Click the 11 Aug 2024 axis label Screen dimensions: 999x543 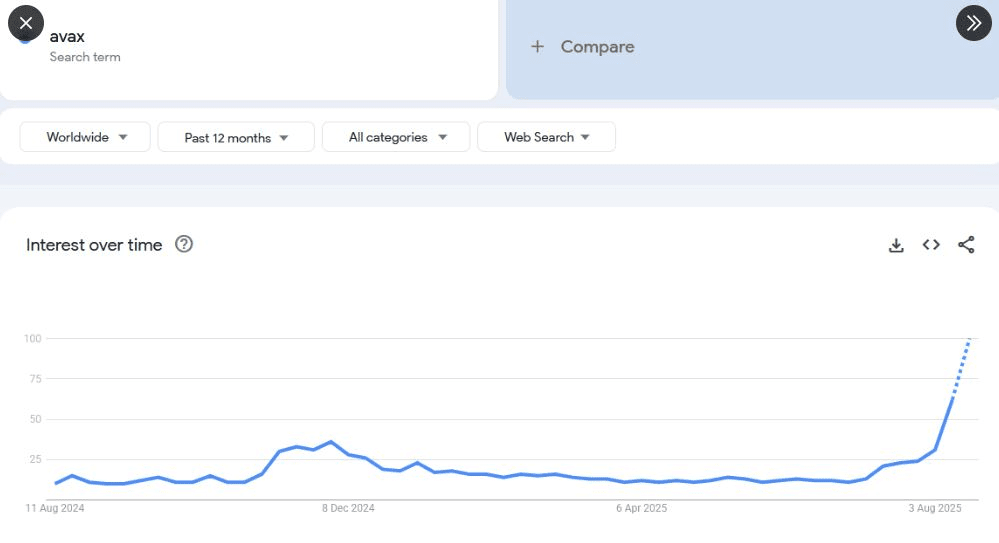click(x=55, y=508)
